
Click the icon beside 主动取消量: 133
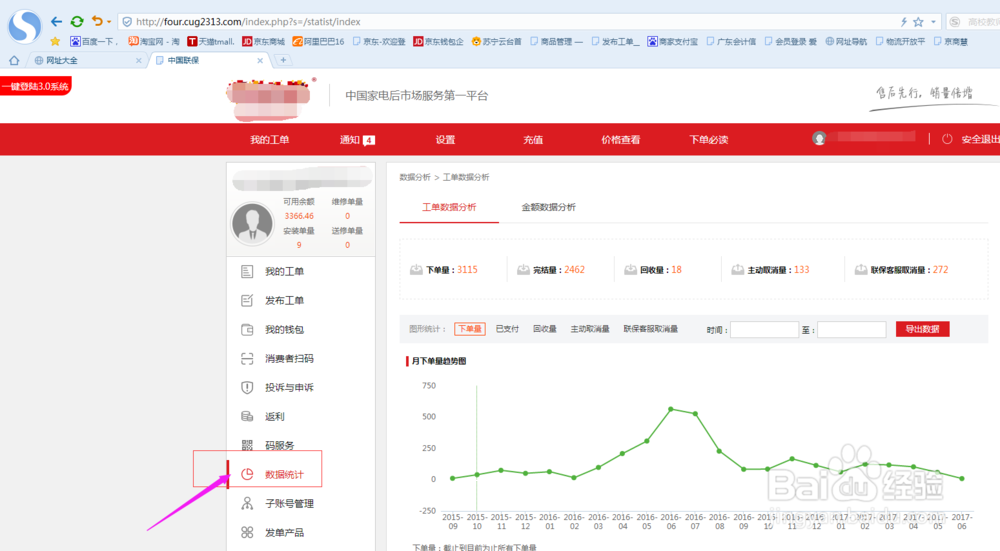tap(737, 270)
